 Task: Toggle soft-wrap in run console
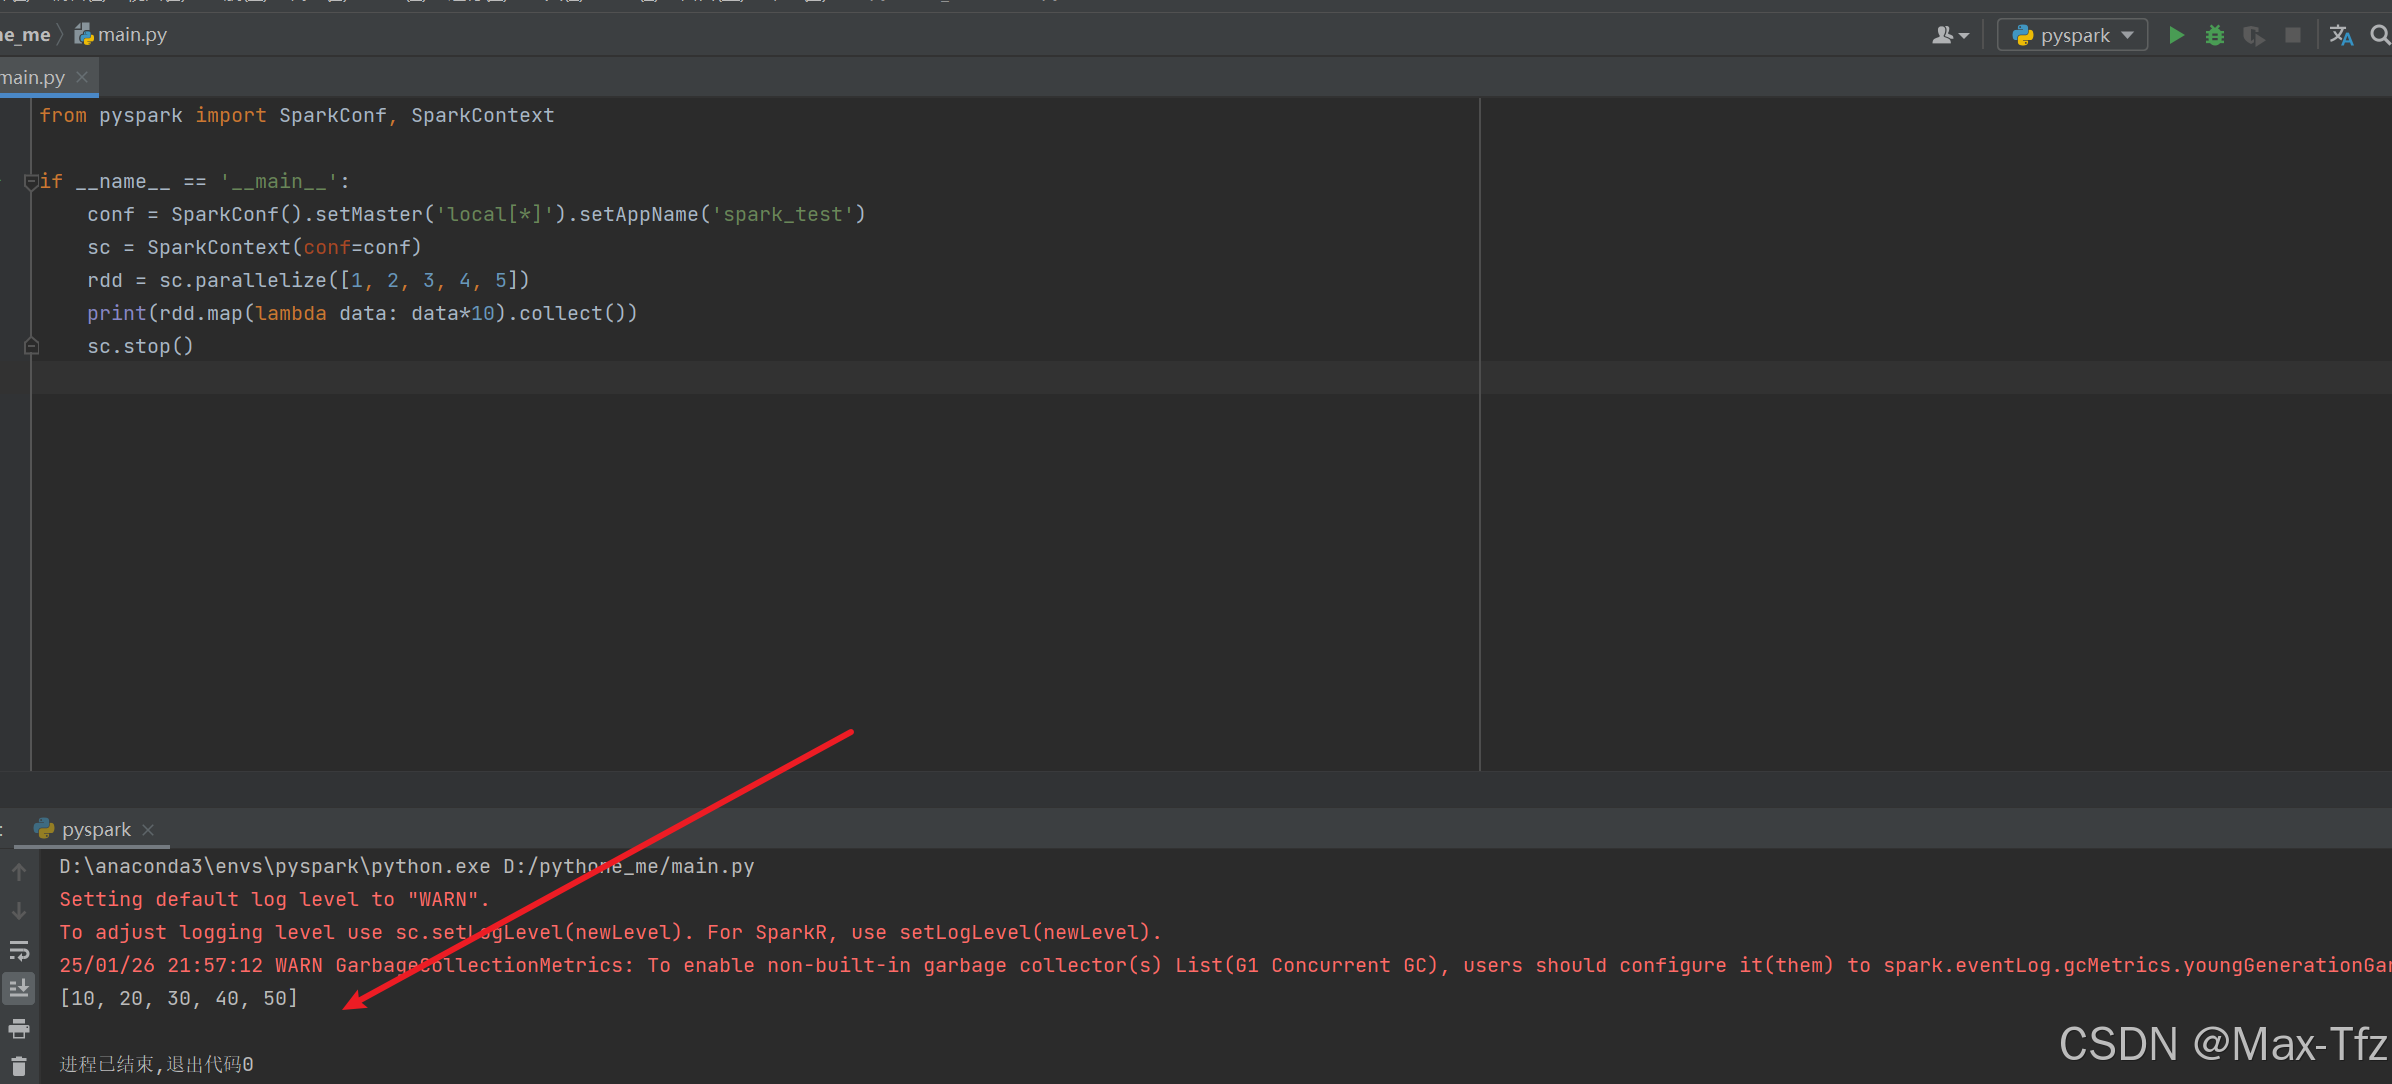19,950
